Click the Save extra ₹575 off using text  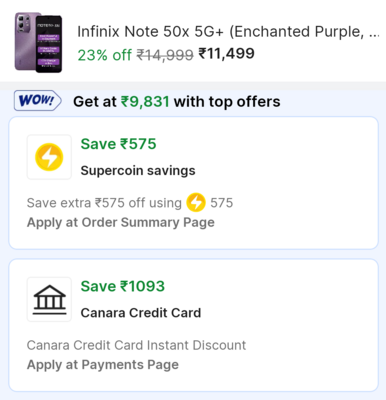point(104,203)
